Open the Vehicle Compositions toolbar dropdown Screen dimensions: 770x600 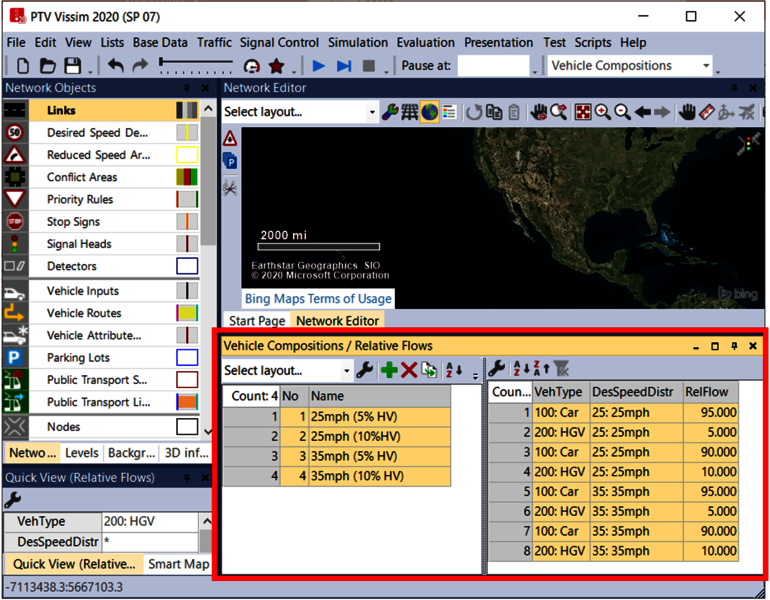click(706, 66)
